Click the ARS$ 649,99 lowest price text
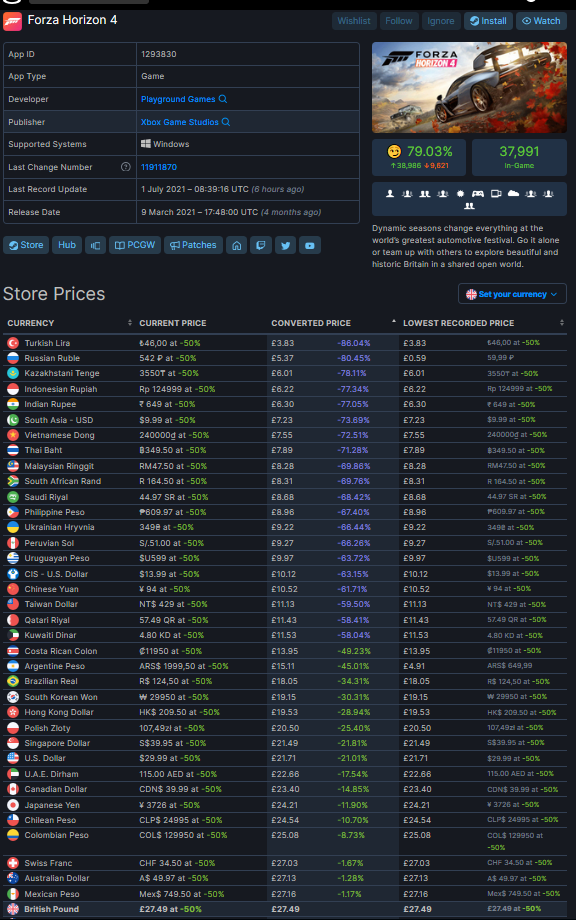 509,666
